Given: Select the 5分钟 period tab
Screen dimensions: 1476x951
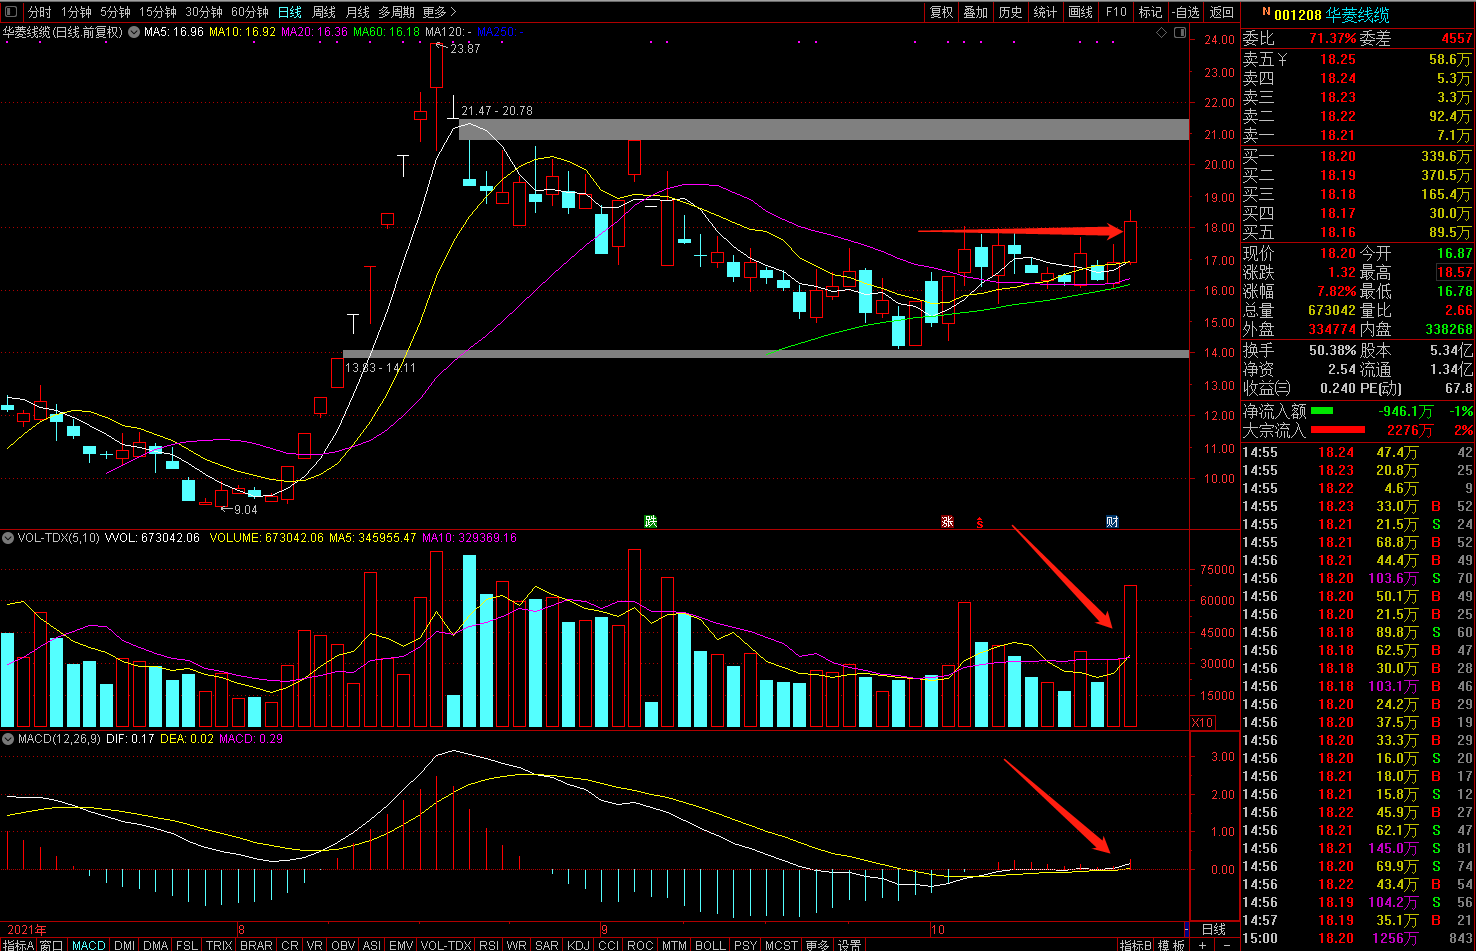Looking at the screenshot, I should pos(115,12).
